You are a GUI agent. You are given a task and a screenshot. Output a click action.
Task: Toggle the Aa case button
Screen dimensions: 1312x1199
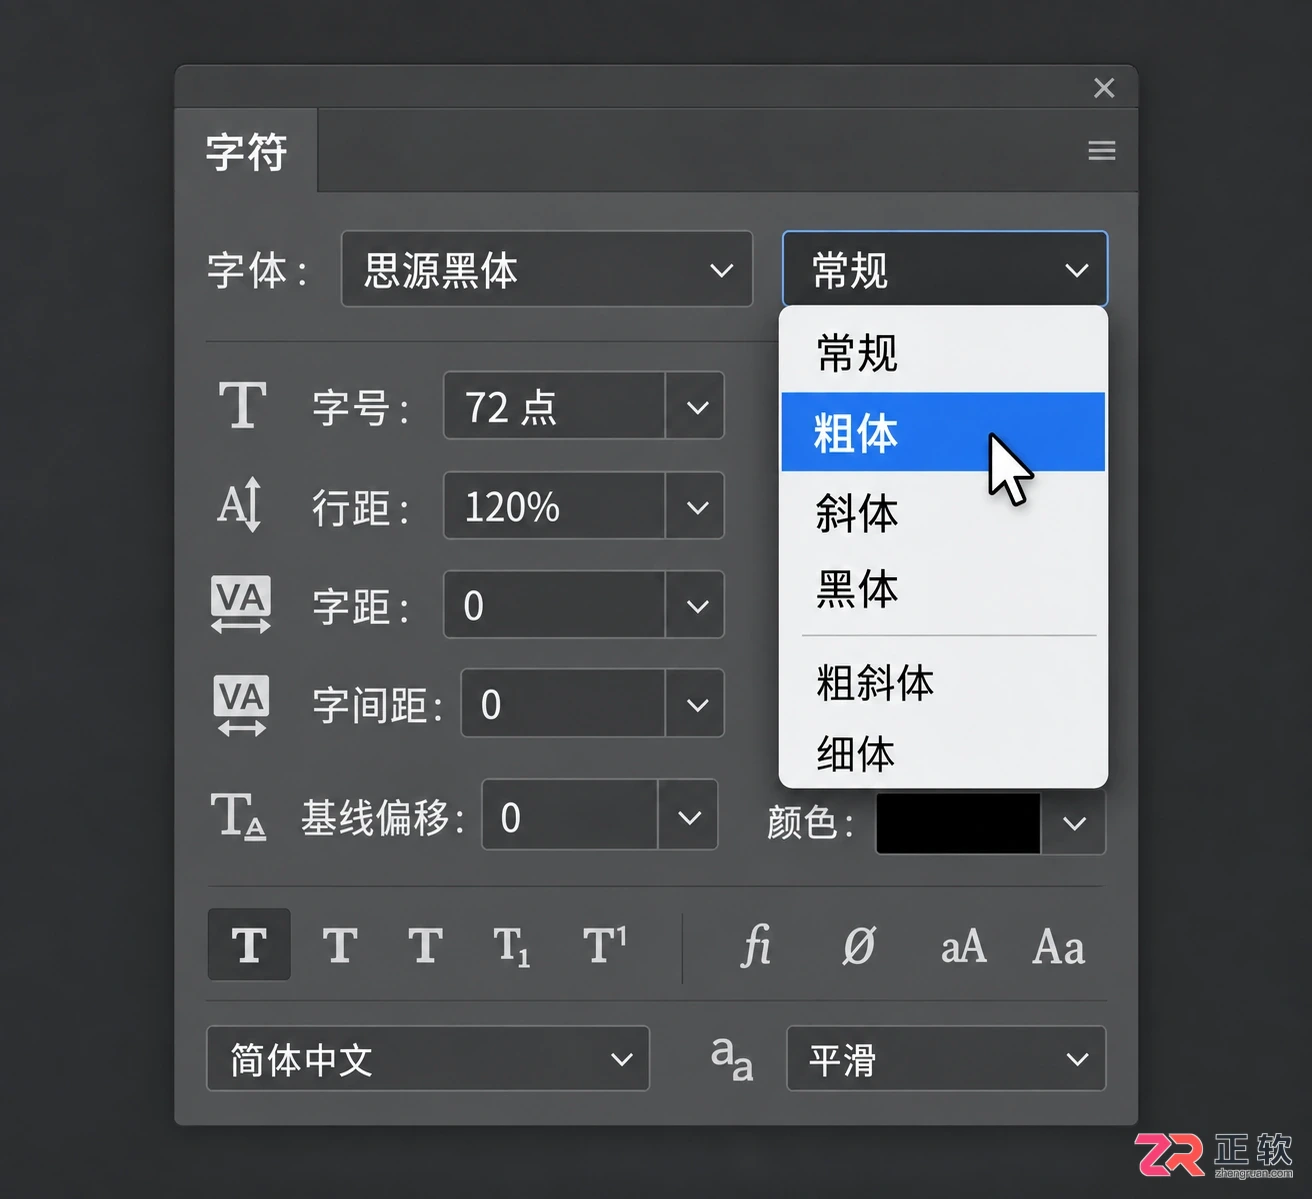1058,946
